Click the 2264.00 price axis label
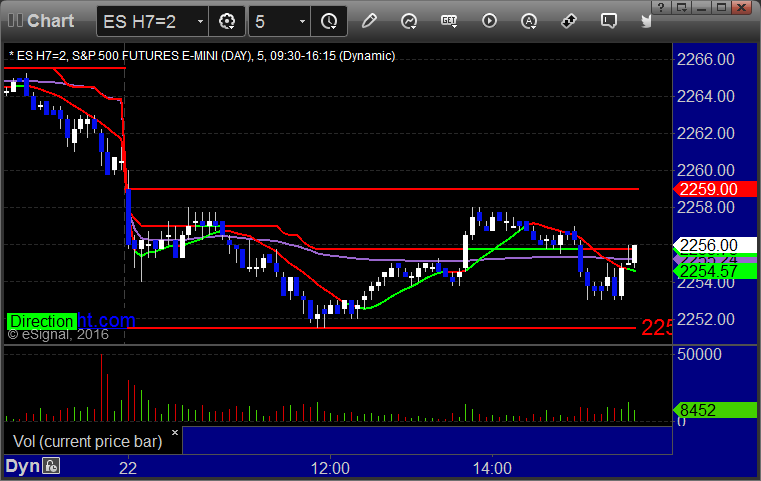This screenshot has height=481, width=761. point(706,96)
